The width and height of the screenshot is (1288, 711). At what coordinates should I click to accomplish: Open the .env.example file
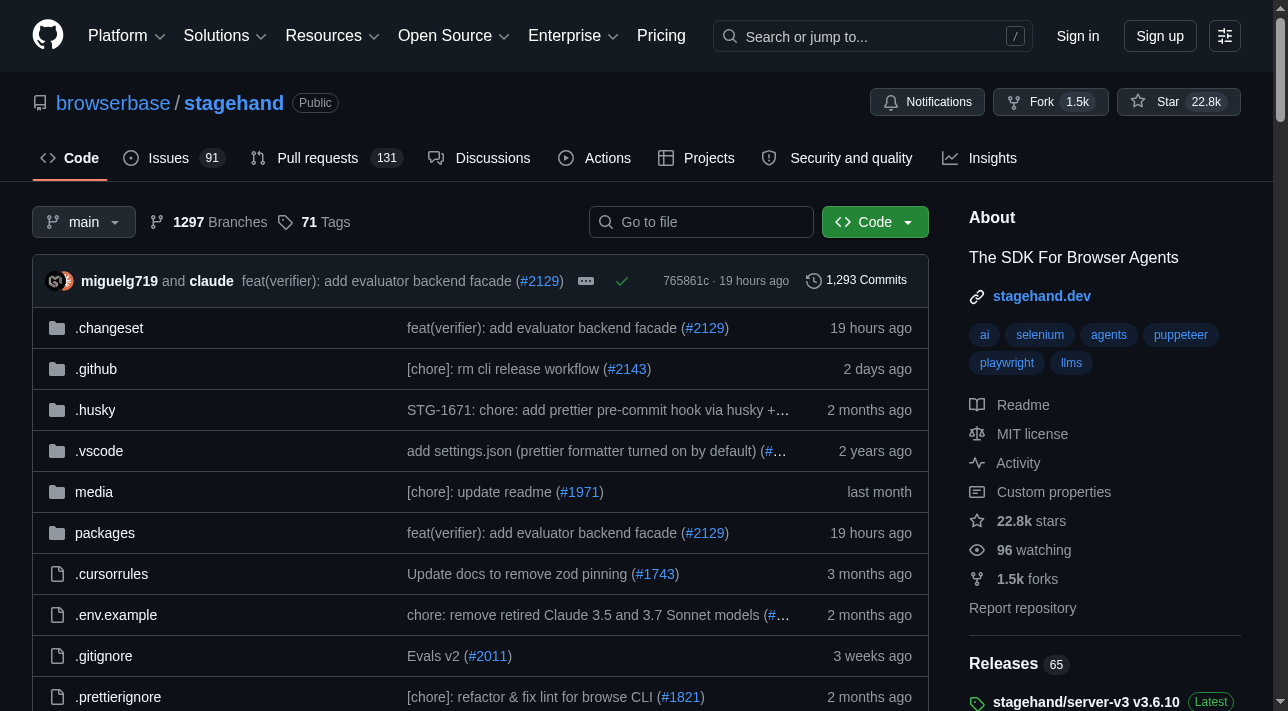tap(116, 615)
